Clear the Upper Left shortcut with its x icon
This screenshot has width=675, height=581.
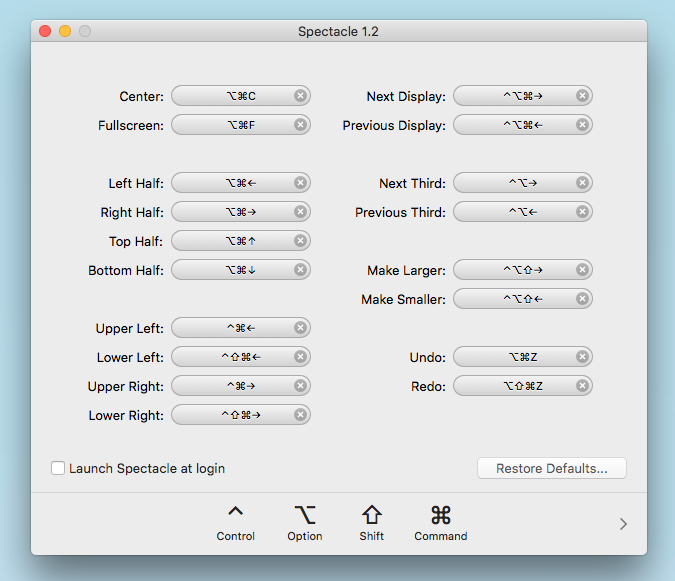click(x=300, y=328)
